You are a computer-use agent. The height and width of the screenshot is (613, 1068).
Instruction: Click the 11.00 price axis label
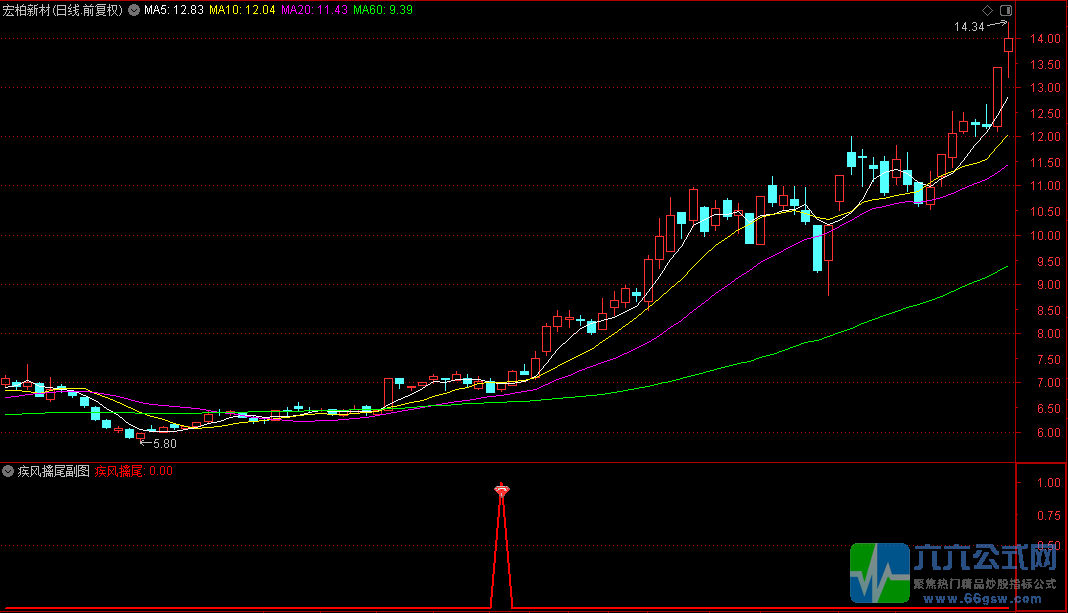click(1046, 186)
